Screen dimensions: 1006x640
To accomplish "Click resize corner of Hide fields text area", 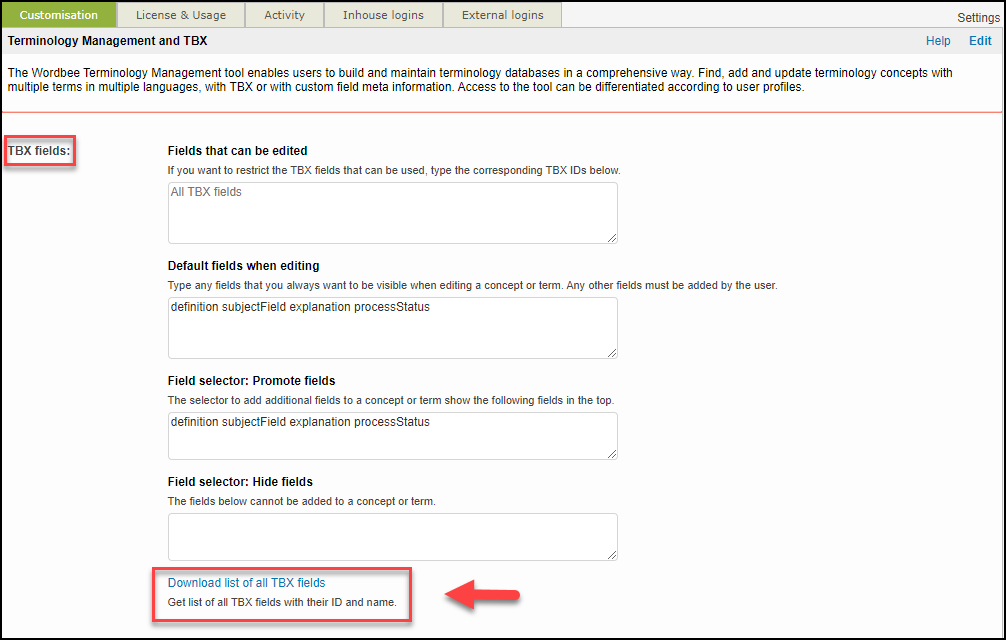I will [612, 555].
